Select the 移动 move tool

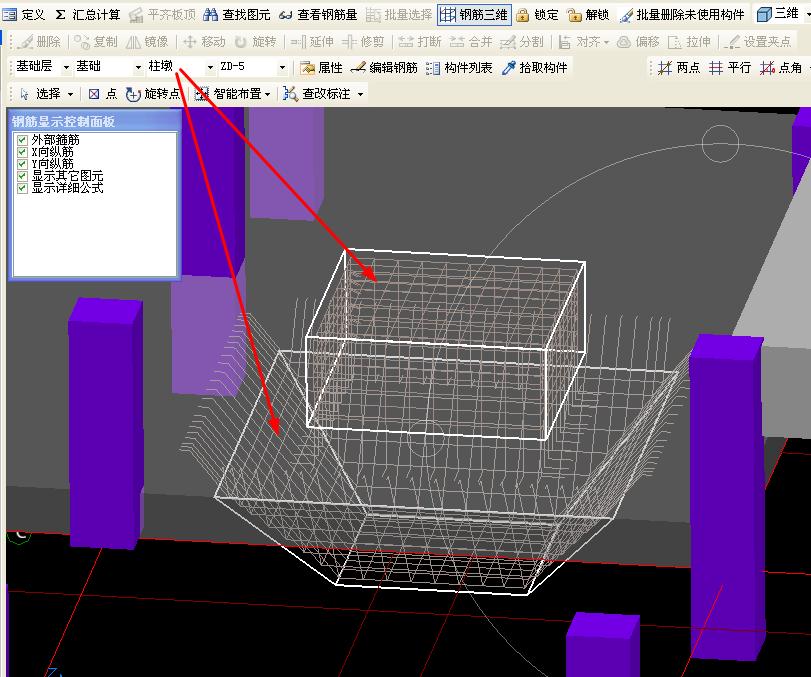click(x=204, y=41)
